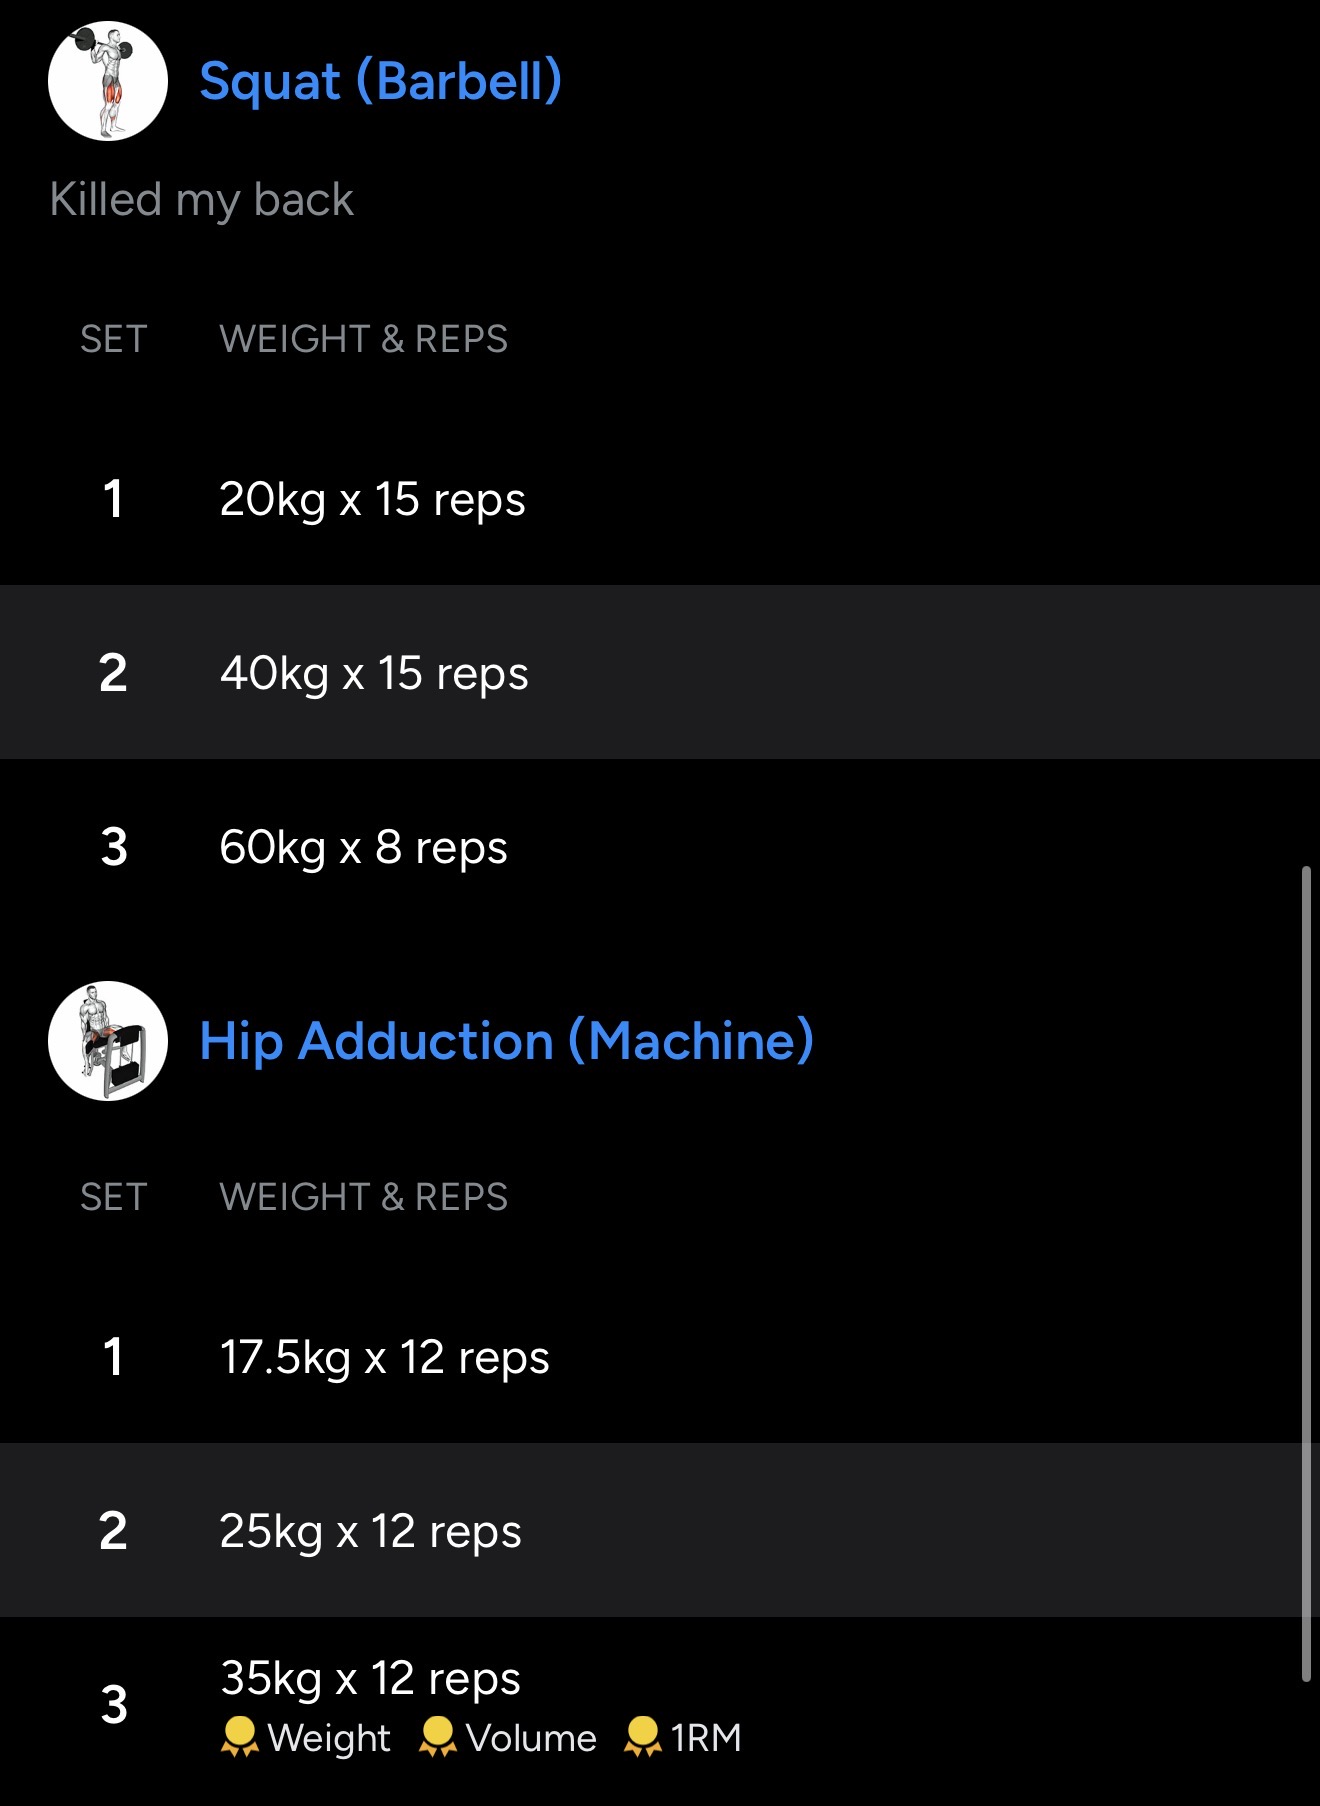This screenshot has width=1320, height=1806.
Task: Select adduction set 35kg x 12 reps
Action: point(370,1678)
